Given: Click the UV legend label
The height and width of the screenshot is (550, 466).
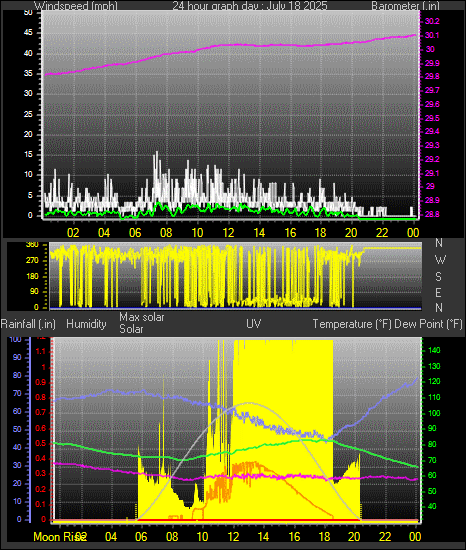Looking at the screenshot, I should 254,323.
